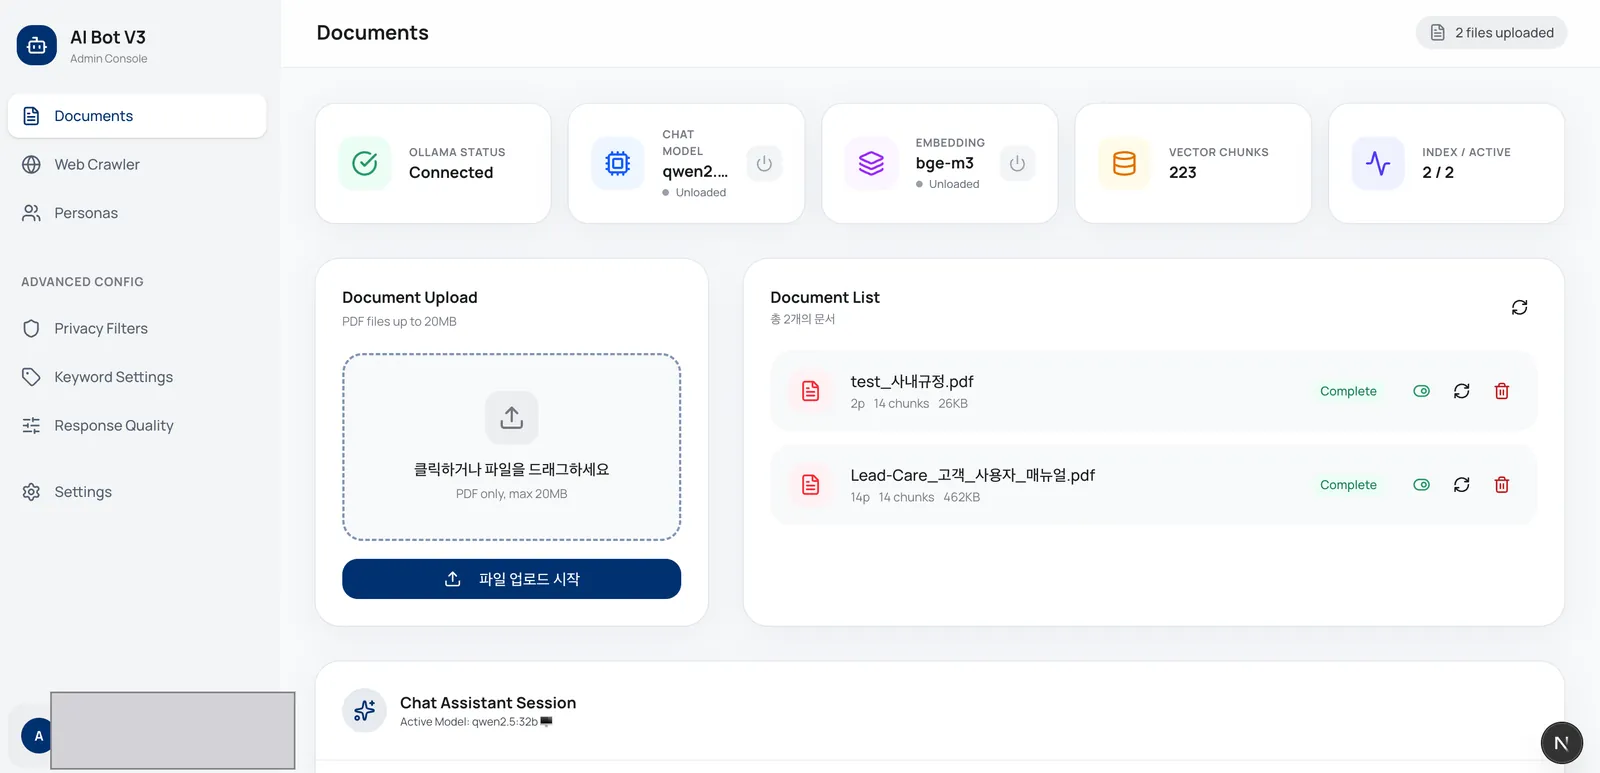Start file upload with 파일 업로드 시작

pyautogui.click(x=511, y=579)
